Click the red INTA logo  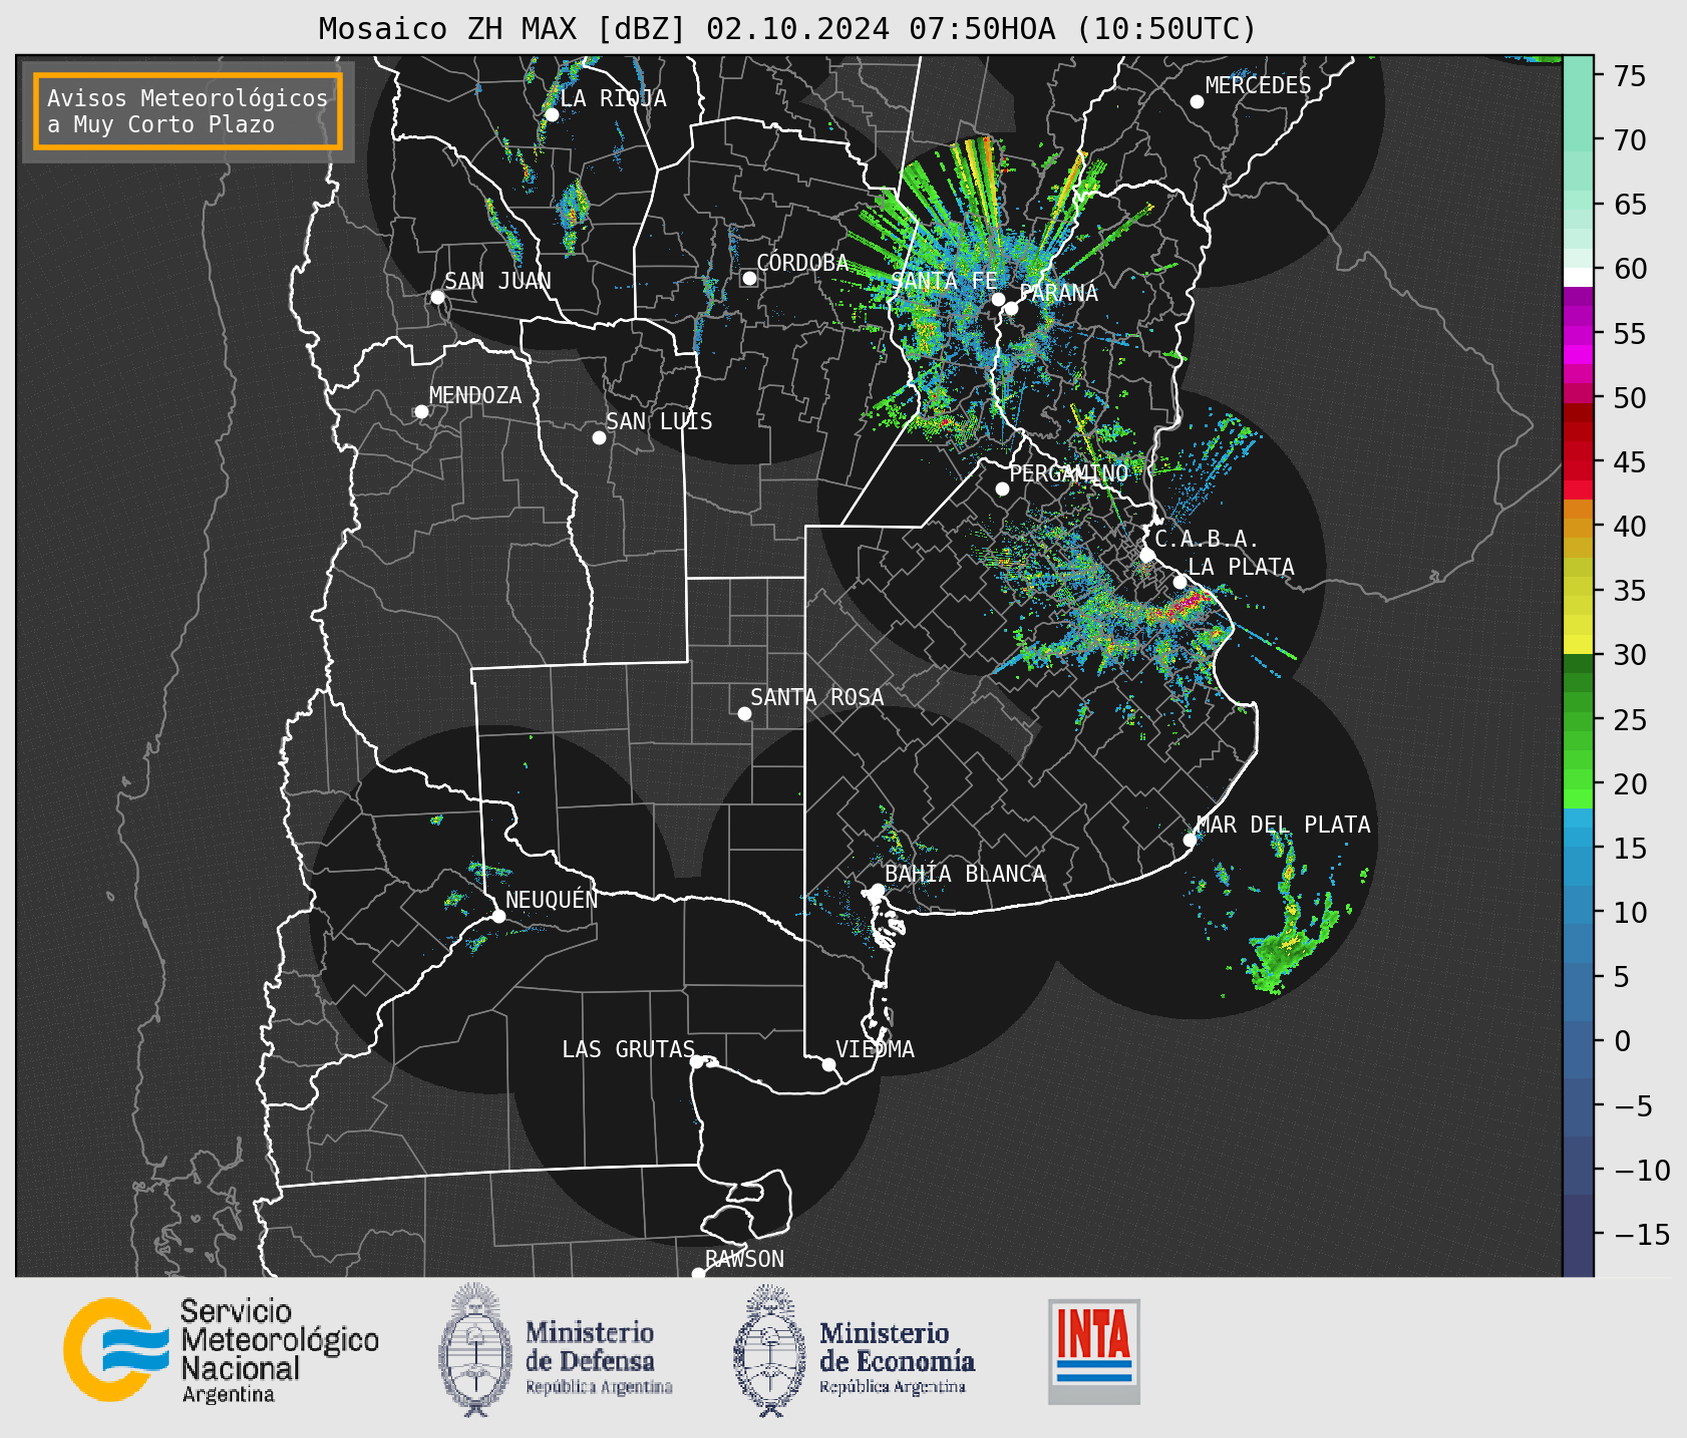(1094, 1351)
